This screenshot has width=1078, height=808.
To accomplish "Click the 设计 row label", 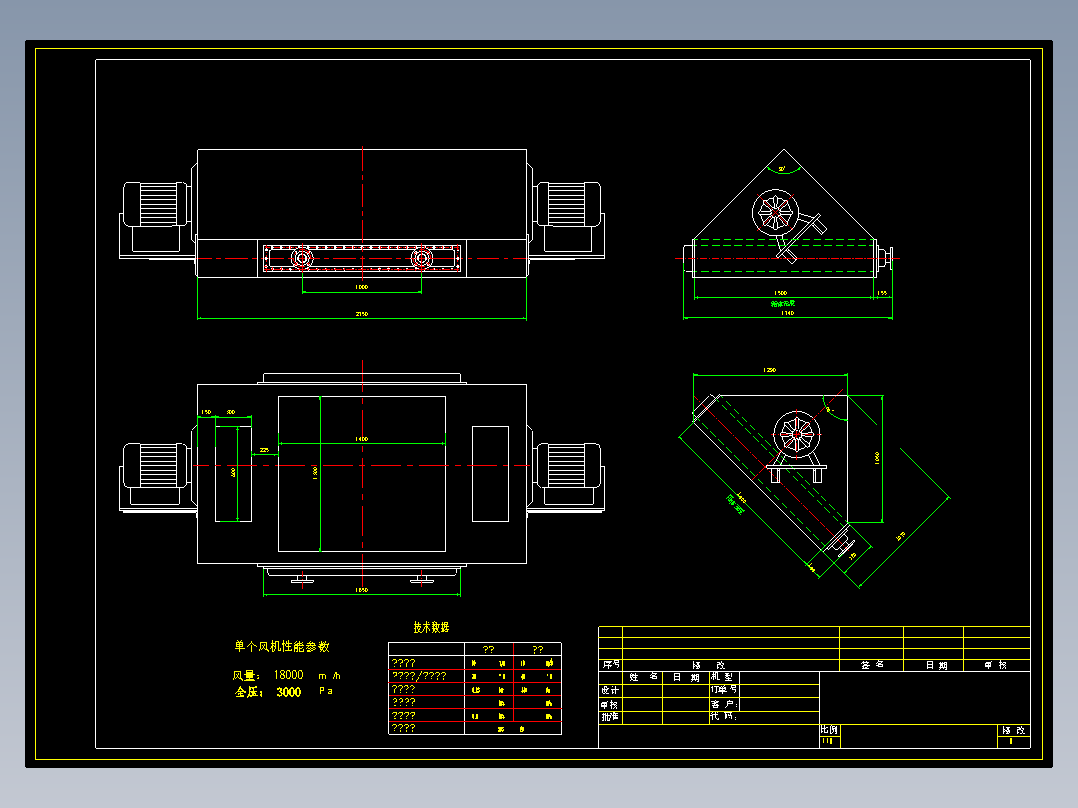I will (x=610, y=690).
